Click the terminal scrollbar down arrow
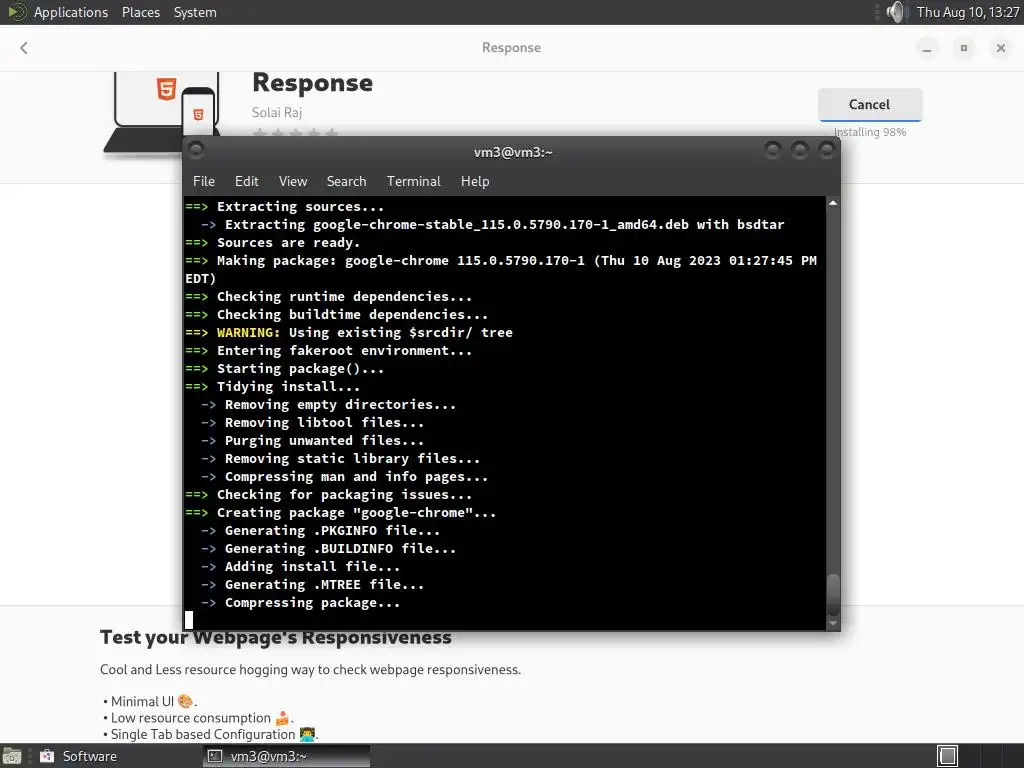Screen dimensions: 1024x768 pyautogui.click(x=833, y=624)
